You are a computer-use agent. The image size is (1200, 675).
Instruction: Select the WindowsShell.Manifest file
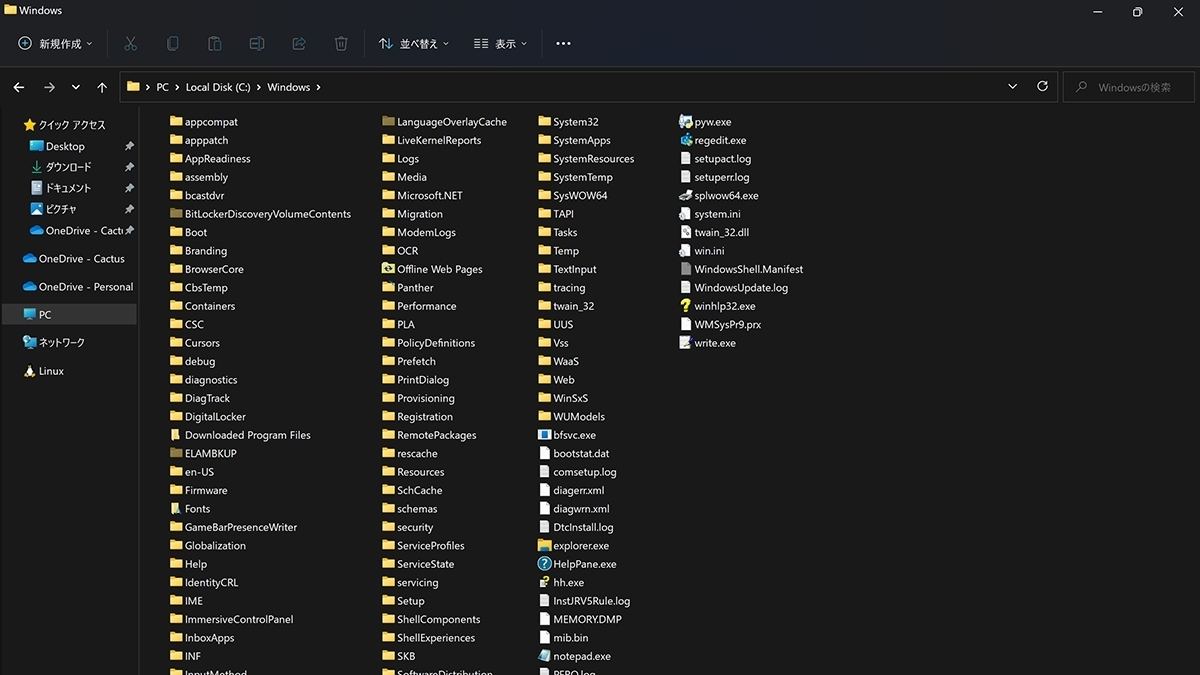coord(740,269)
